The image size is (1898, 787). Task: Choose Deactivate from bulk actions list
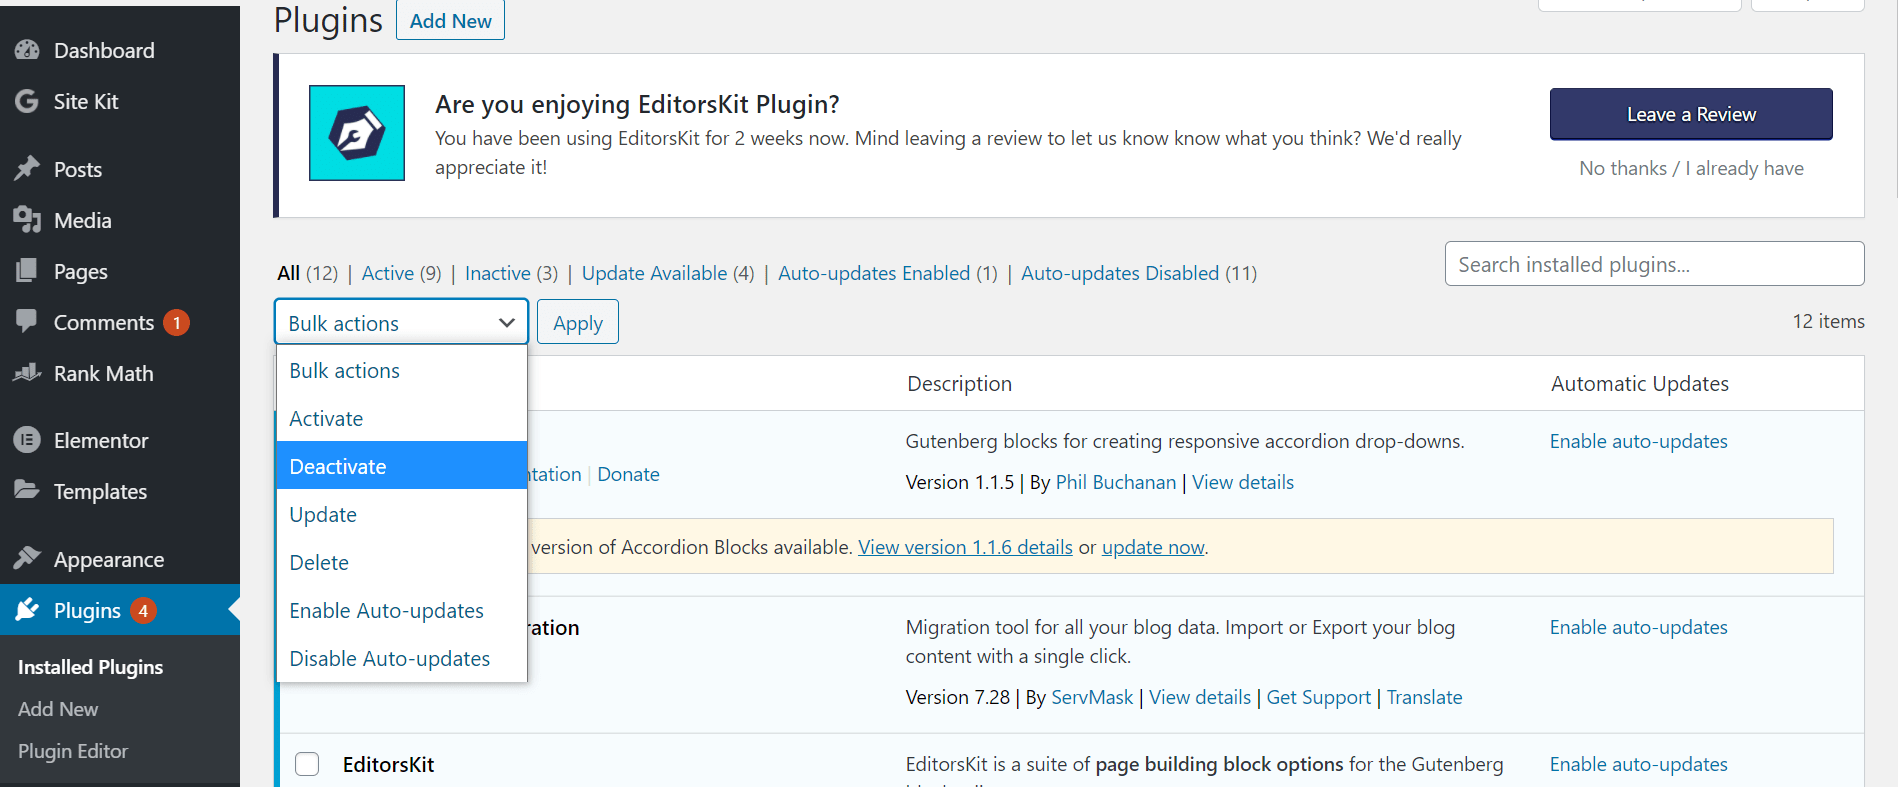coord(401,467)
